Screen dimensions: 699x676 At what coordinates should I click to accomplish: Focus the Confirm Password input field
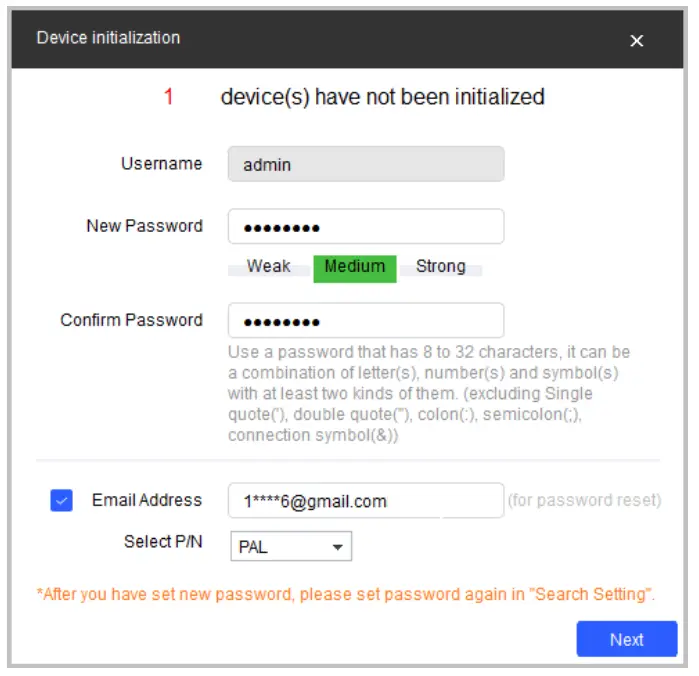[365, 321]
